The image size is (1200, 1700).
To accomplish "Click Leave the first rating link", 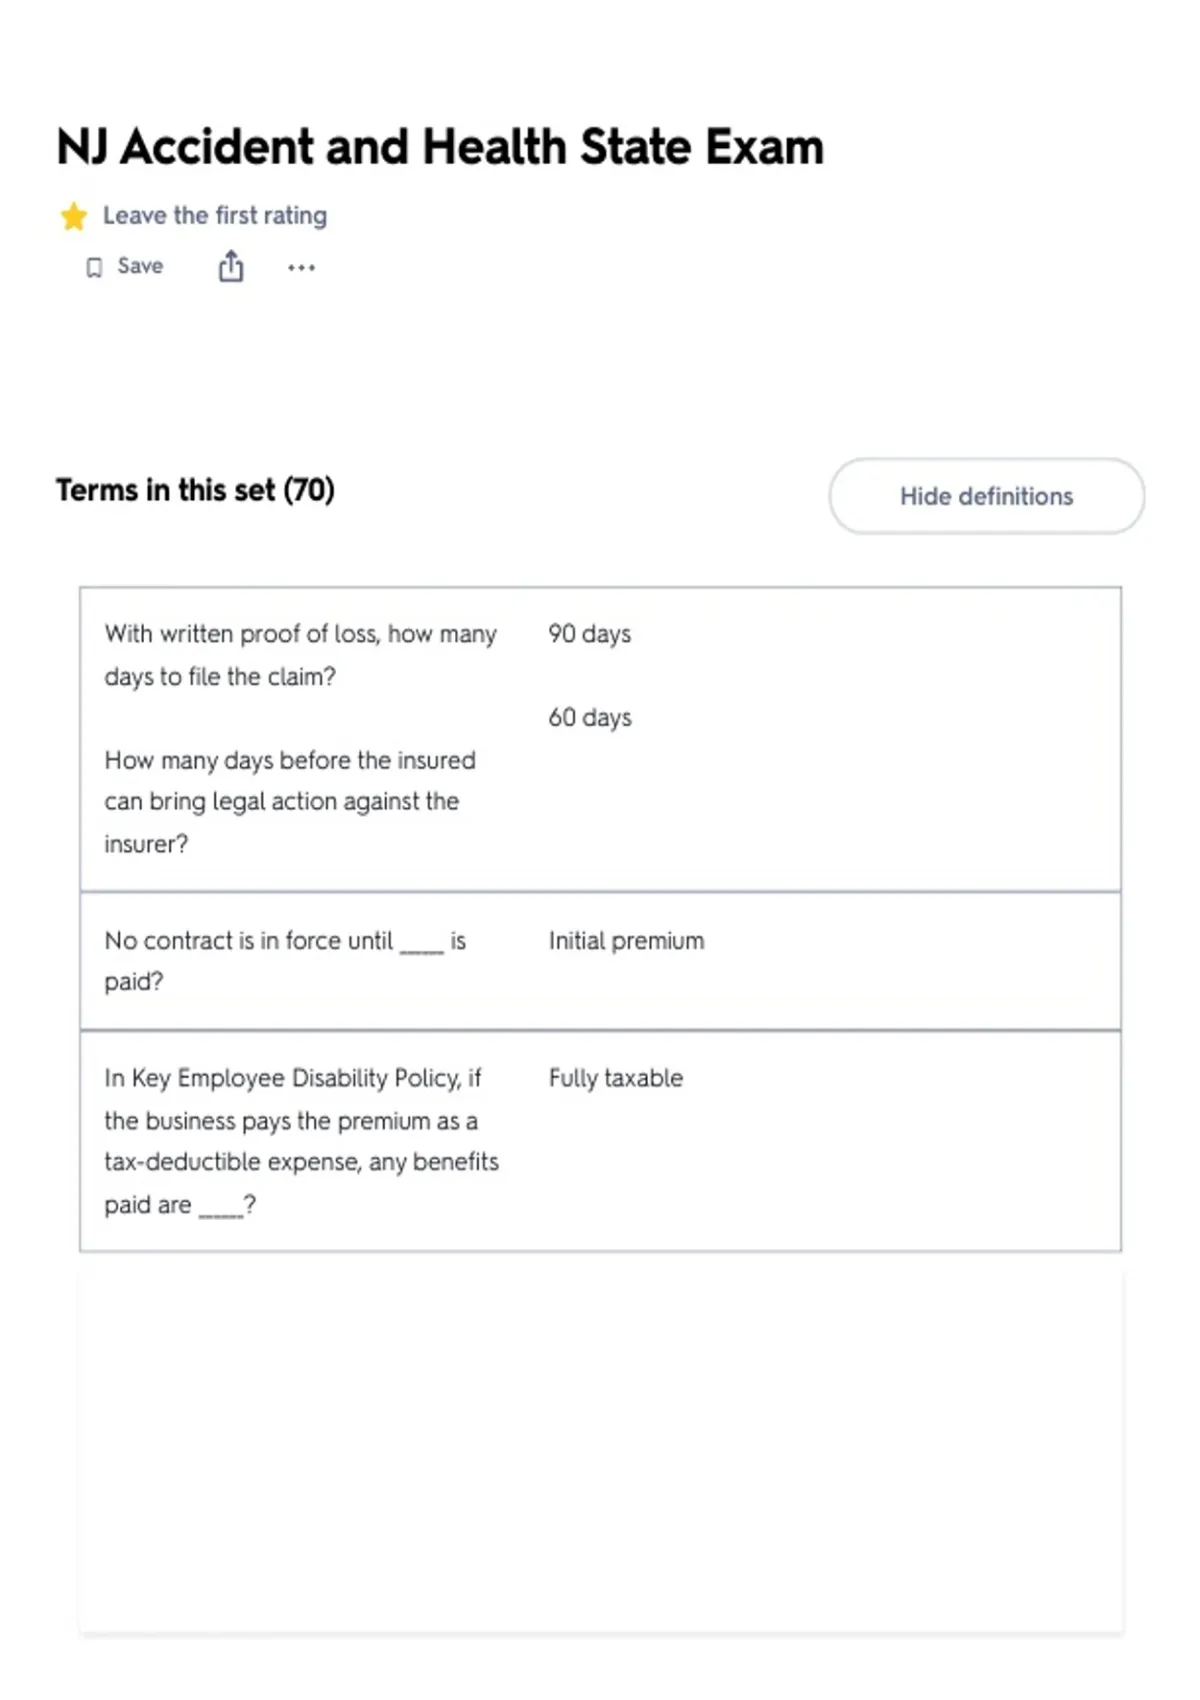I will coord(215,215).
